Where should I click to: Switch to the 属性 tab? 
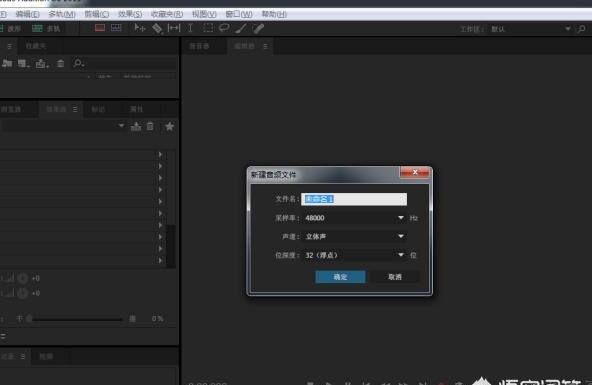137,109
